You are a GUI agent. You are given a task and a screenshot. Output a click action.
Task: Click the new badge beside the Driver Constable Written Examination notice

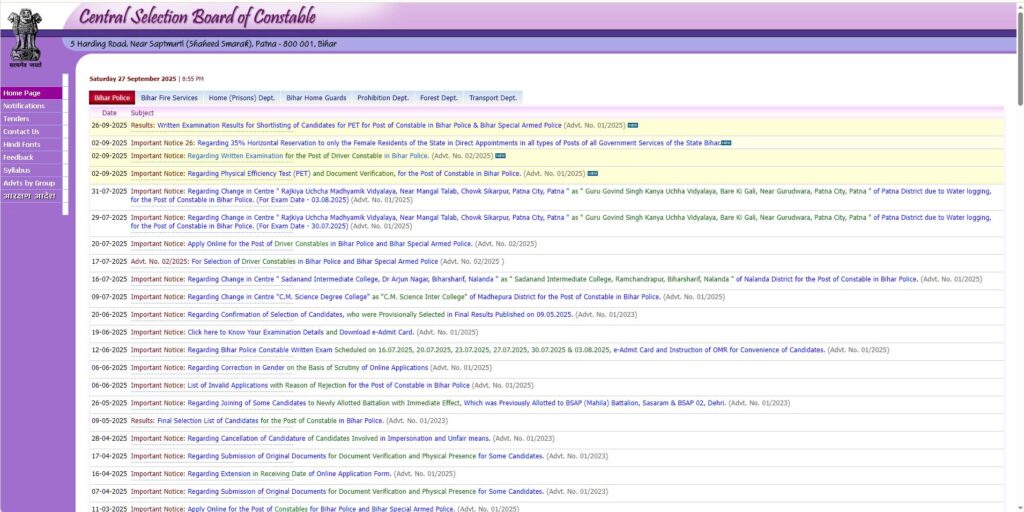(x=500, y=156)
